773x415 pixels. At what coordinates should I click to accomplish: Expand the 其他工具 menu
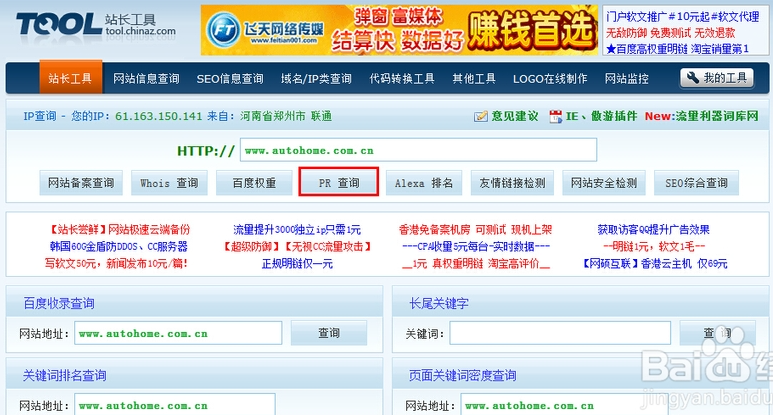[478, 79]
